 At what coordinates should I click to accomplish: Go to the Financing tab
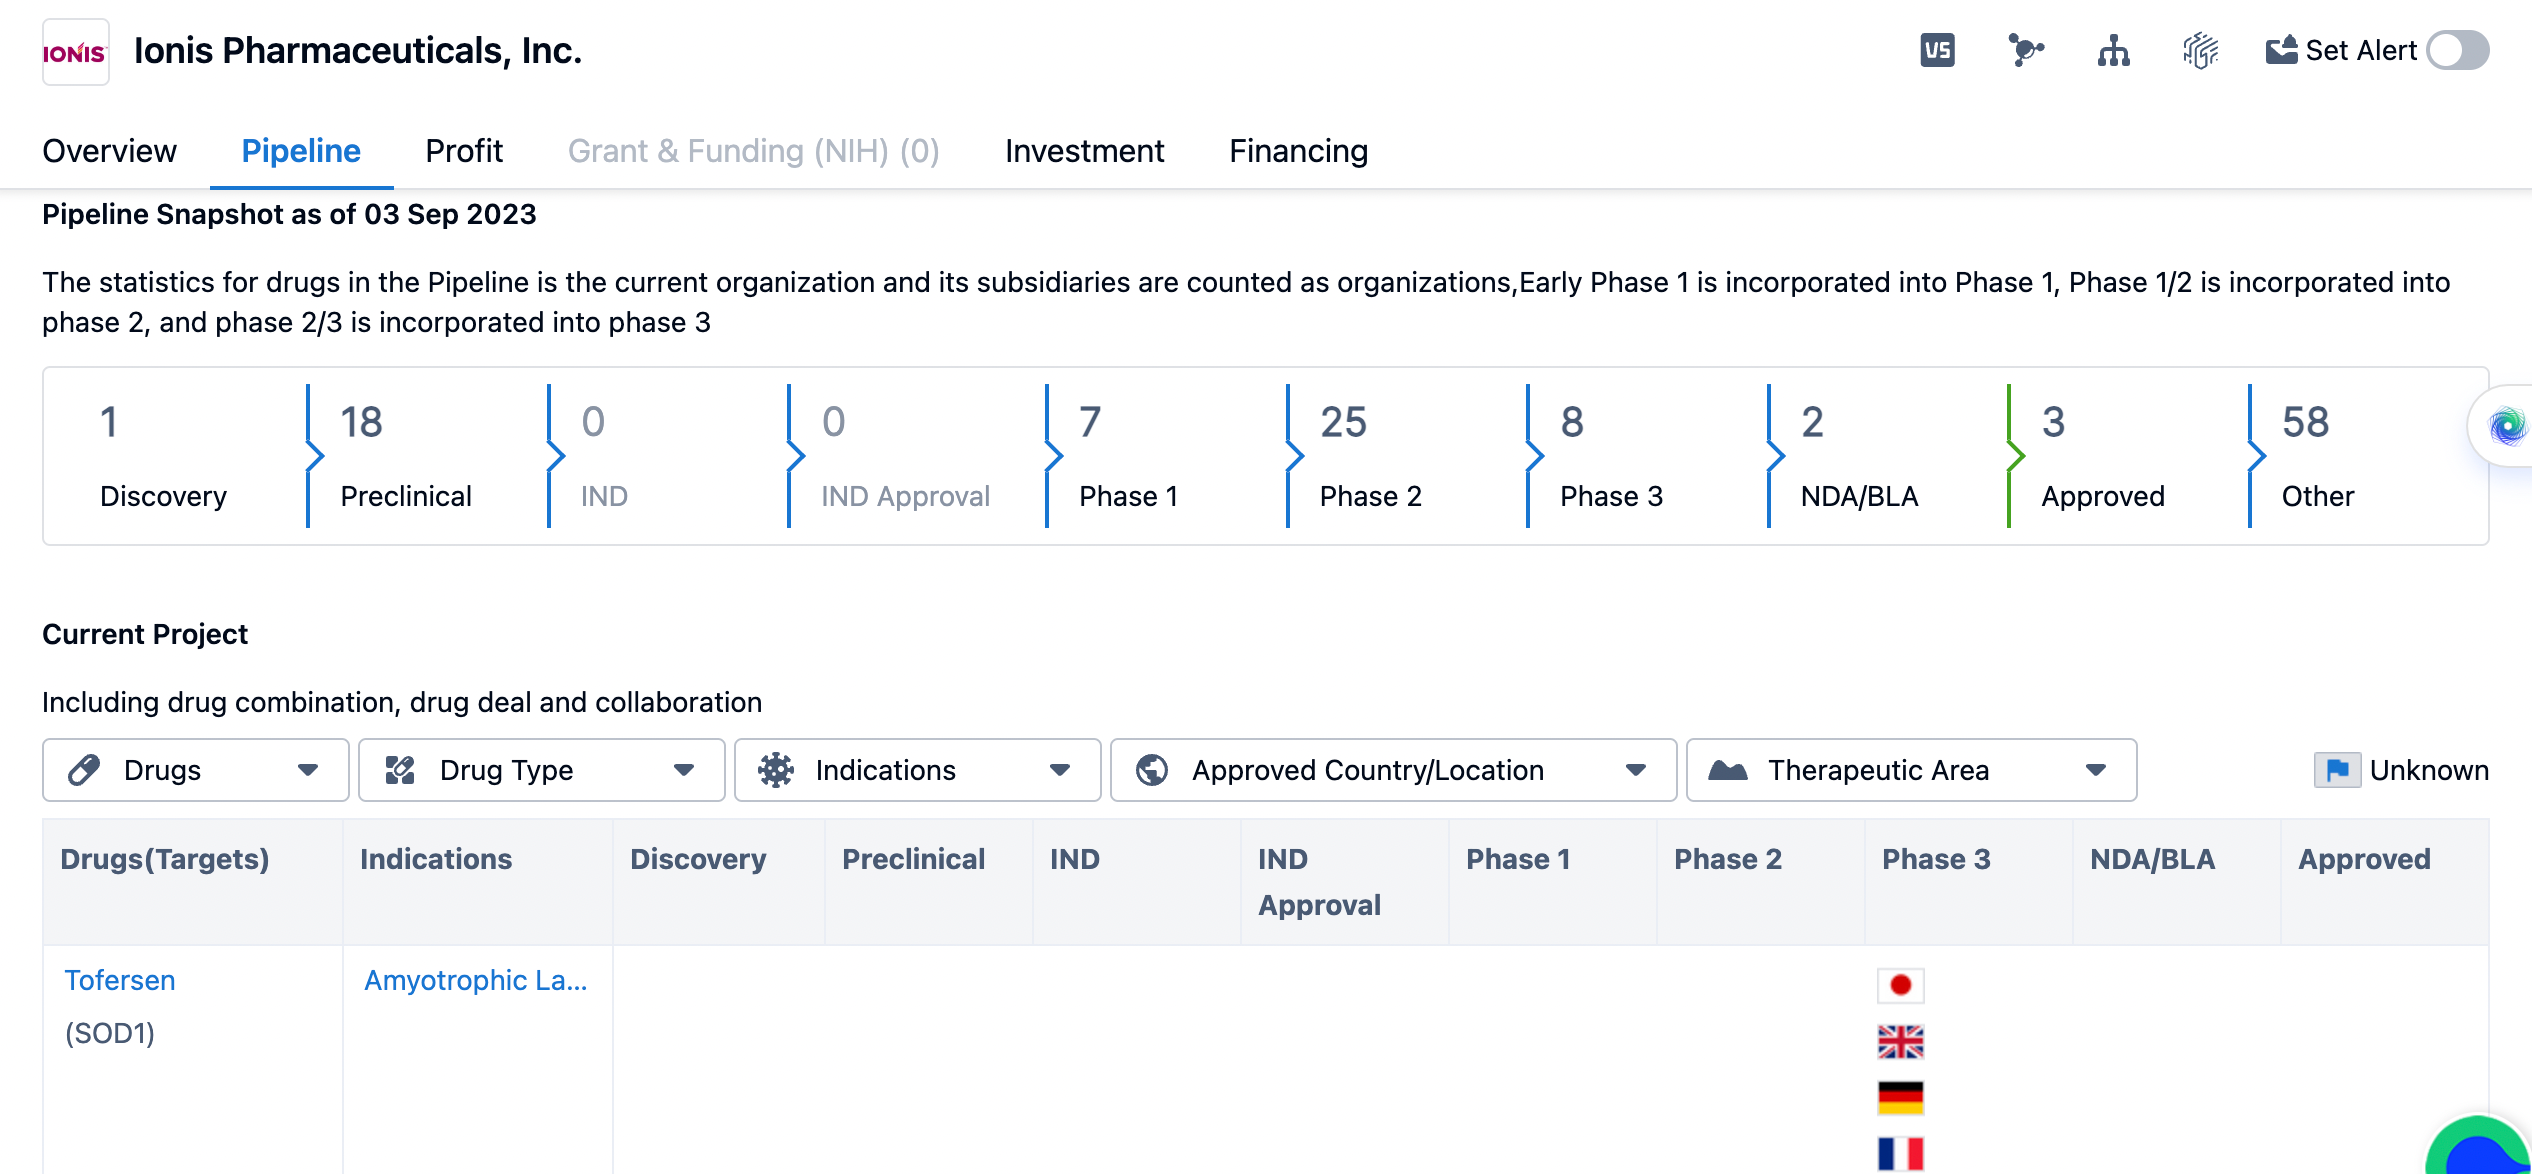(x=1298, y=151)
